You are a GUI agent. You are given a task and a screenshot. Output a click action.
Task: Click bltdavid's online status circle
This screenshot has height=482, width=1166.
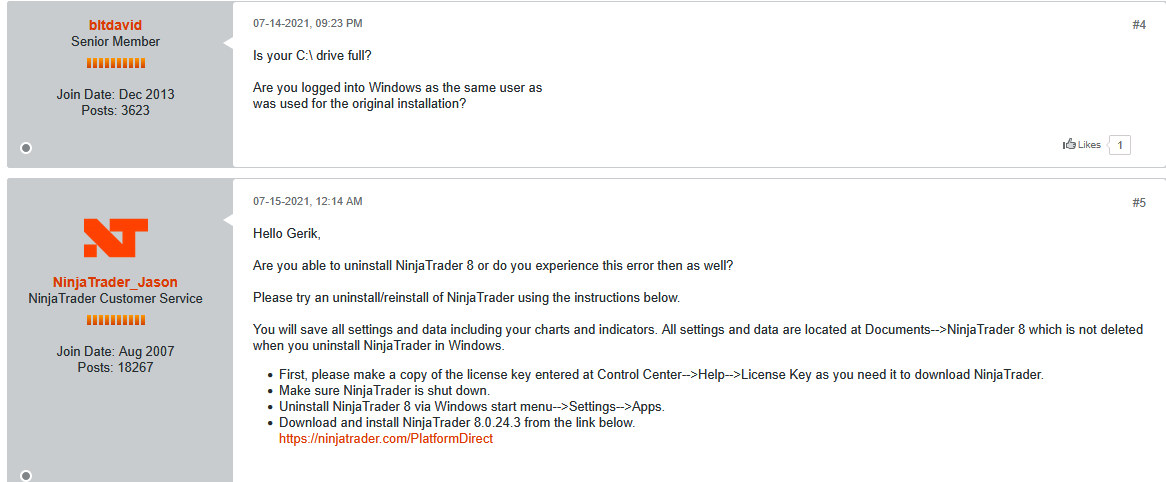[26, 148]
